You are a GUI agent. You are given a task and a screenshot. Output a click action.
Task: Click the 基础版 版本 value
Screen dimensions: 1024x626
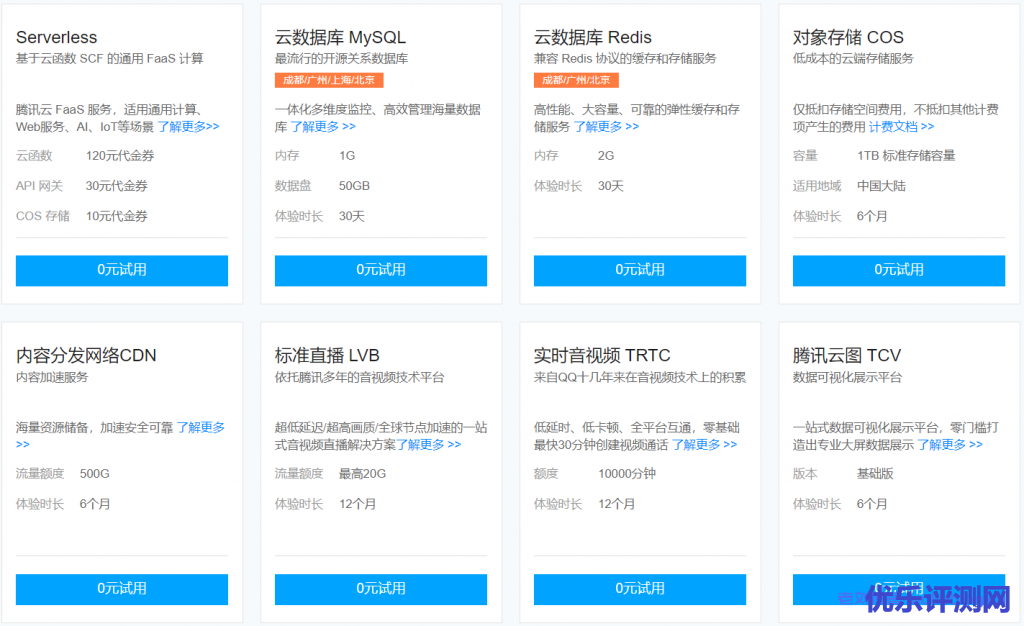click(875, 473)
